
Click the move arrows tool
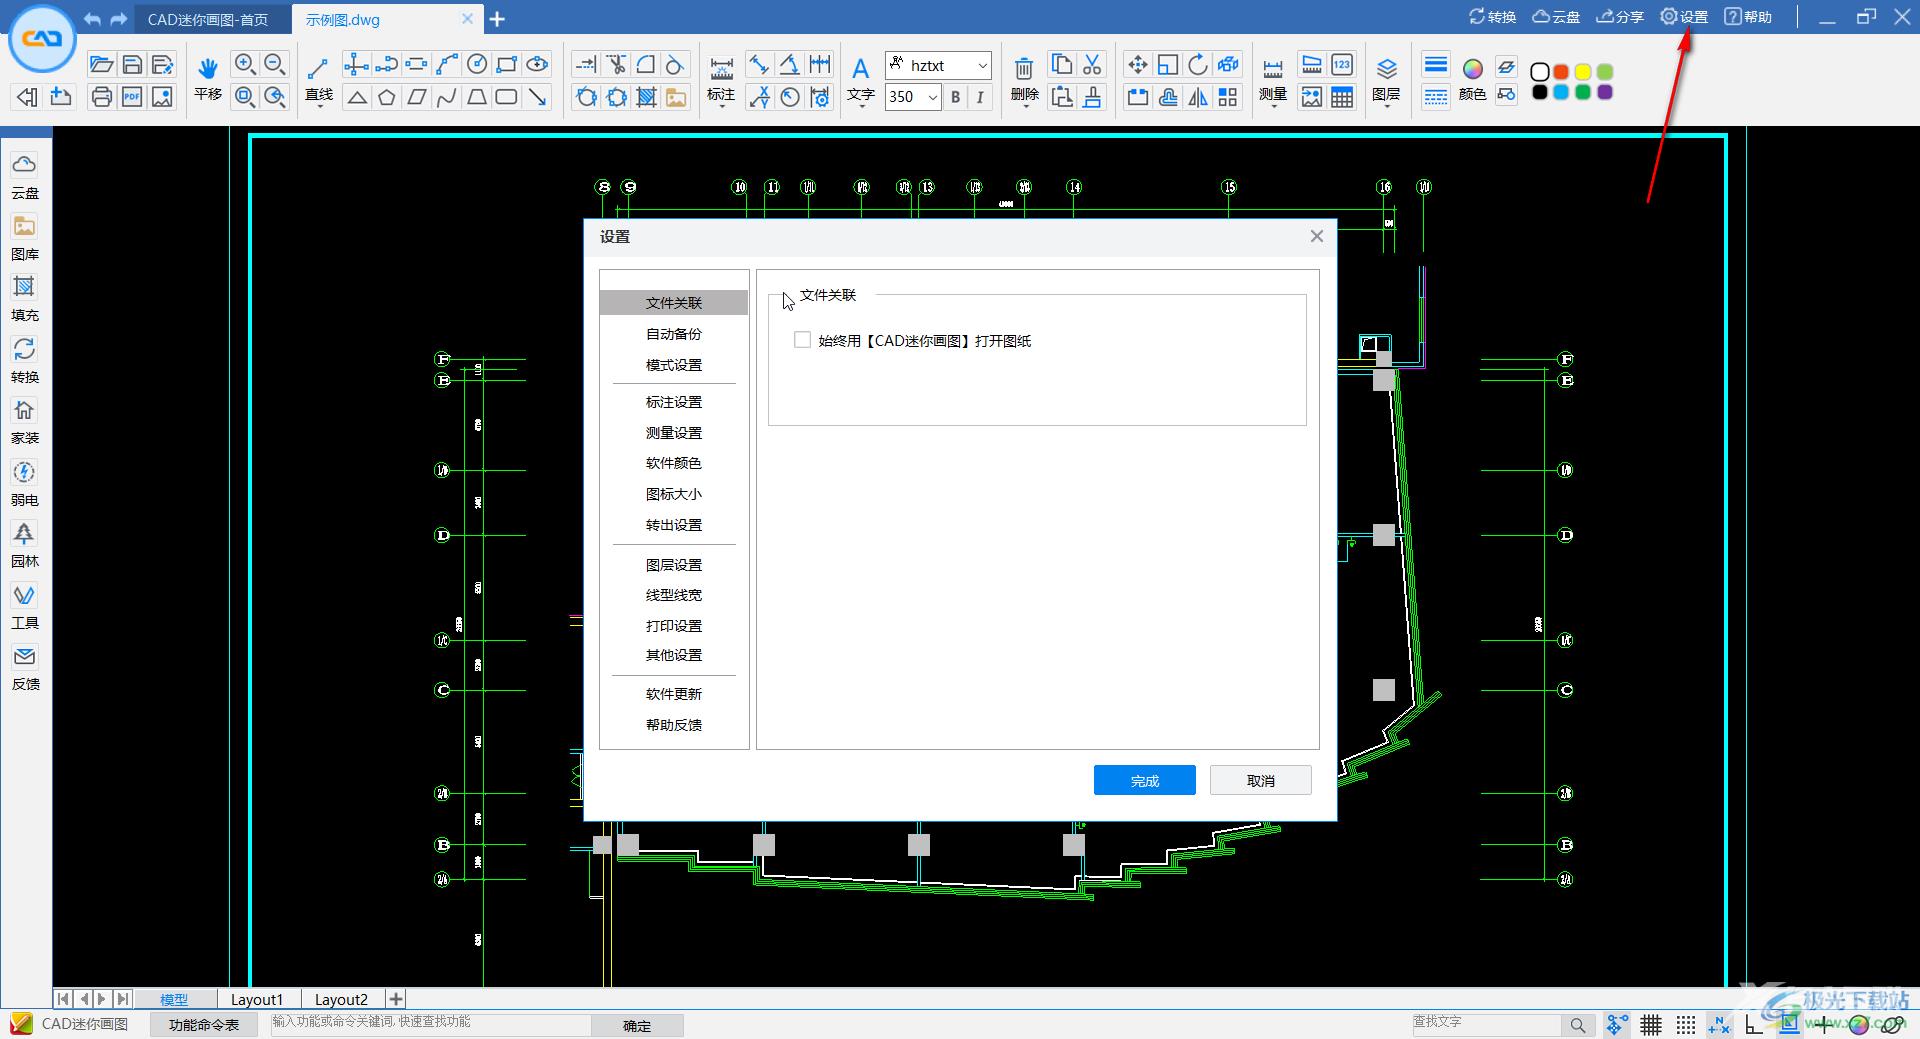coord(1137,65)
